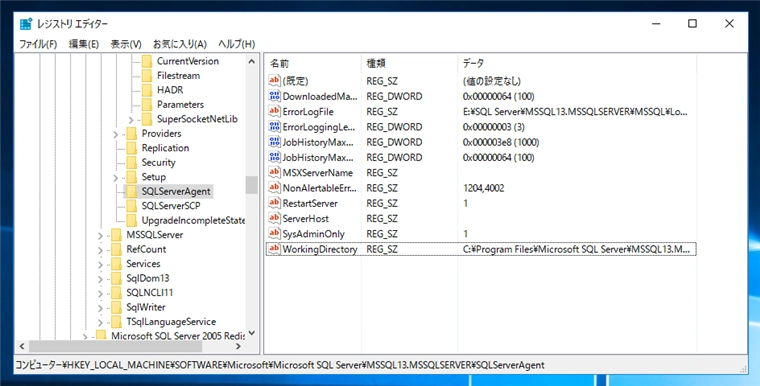The width and height of the screenshot is (760, 386).
Task: Select the UpgradeIncompleteState folder icon
Action: [x=131, y=221]
